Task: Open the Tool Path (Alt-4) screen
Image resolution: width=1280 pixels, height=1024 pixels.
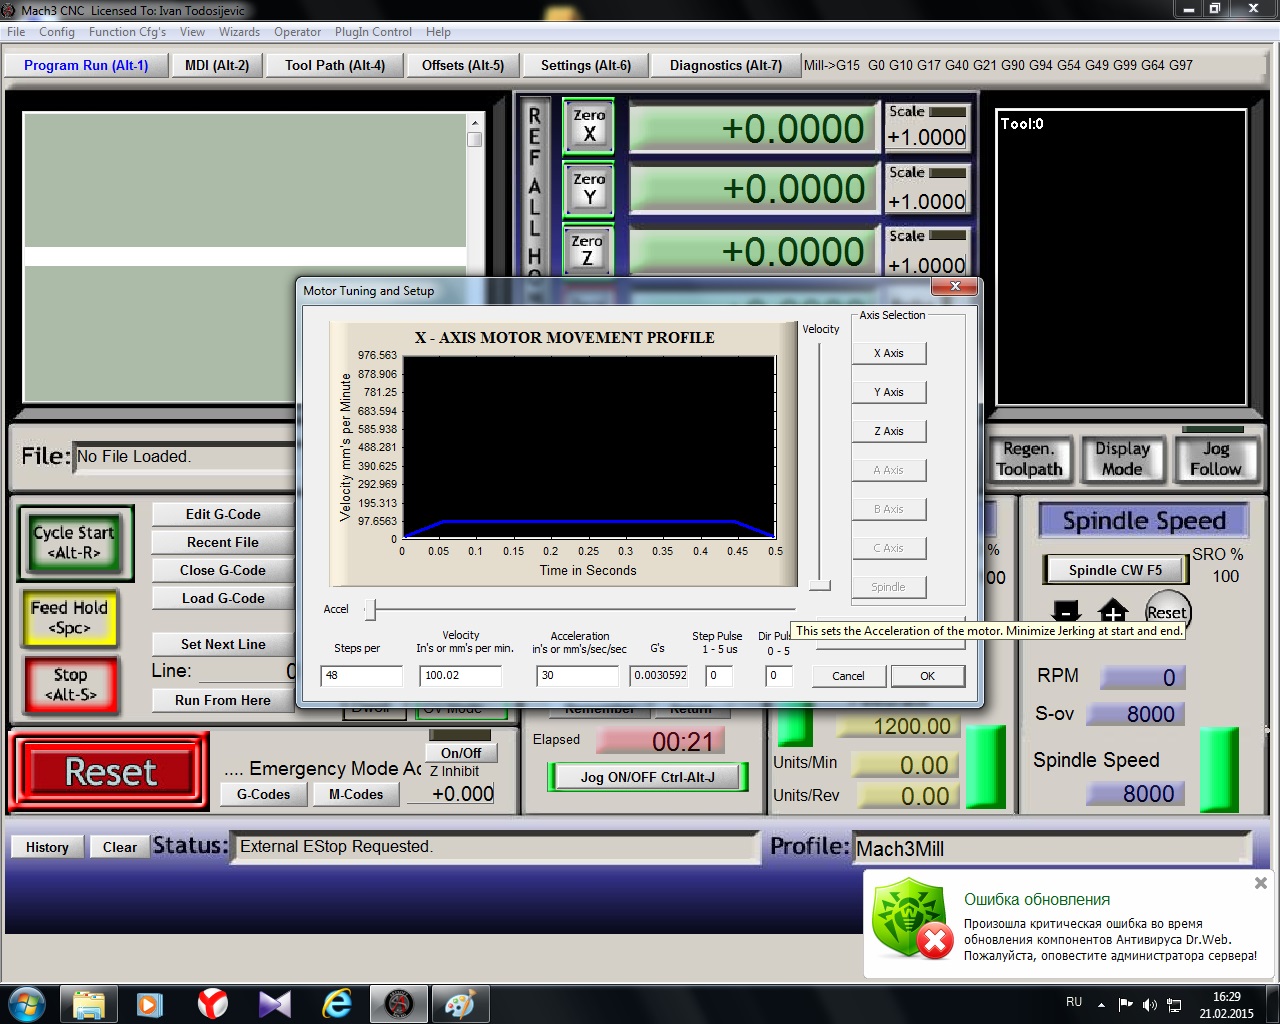Action: pyautogui.click(x=335, y=65)
